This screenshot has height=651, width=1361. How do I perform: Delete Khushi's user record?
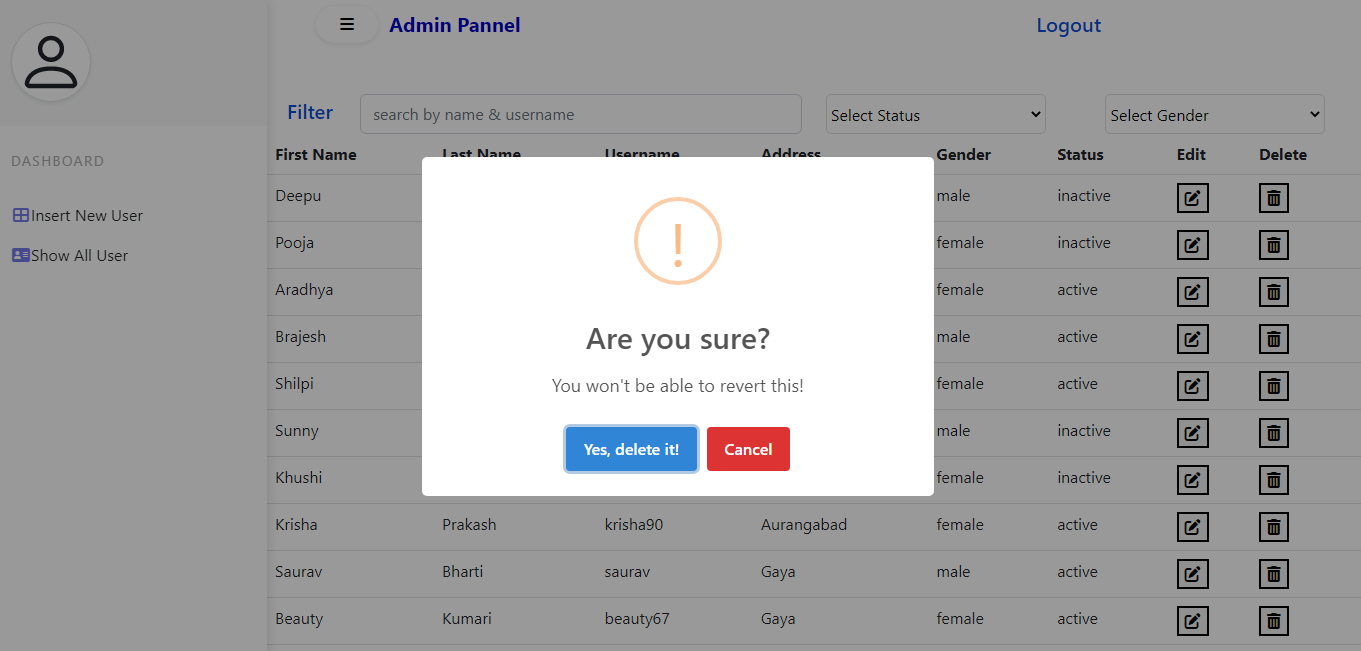tap(1273, 480)
